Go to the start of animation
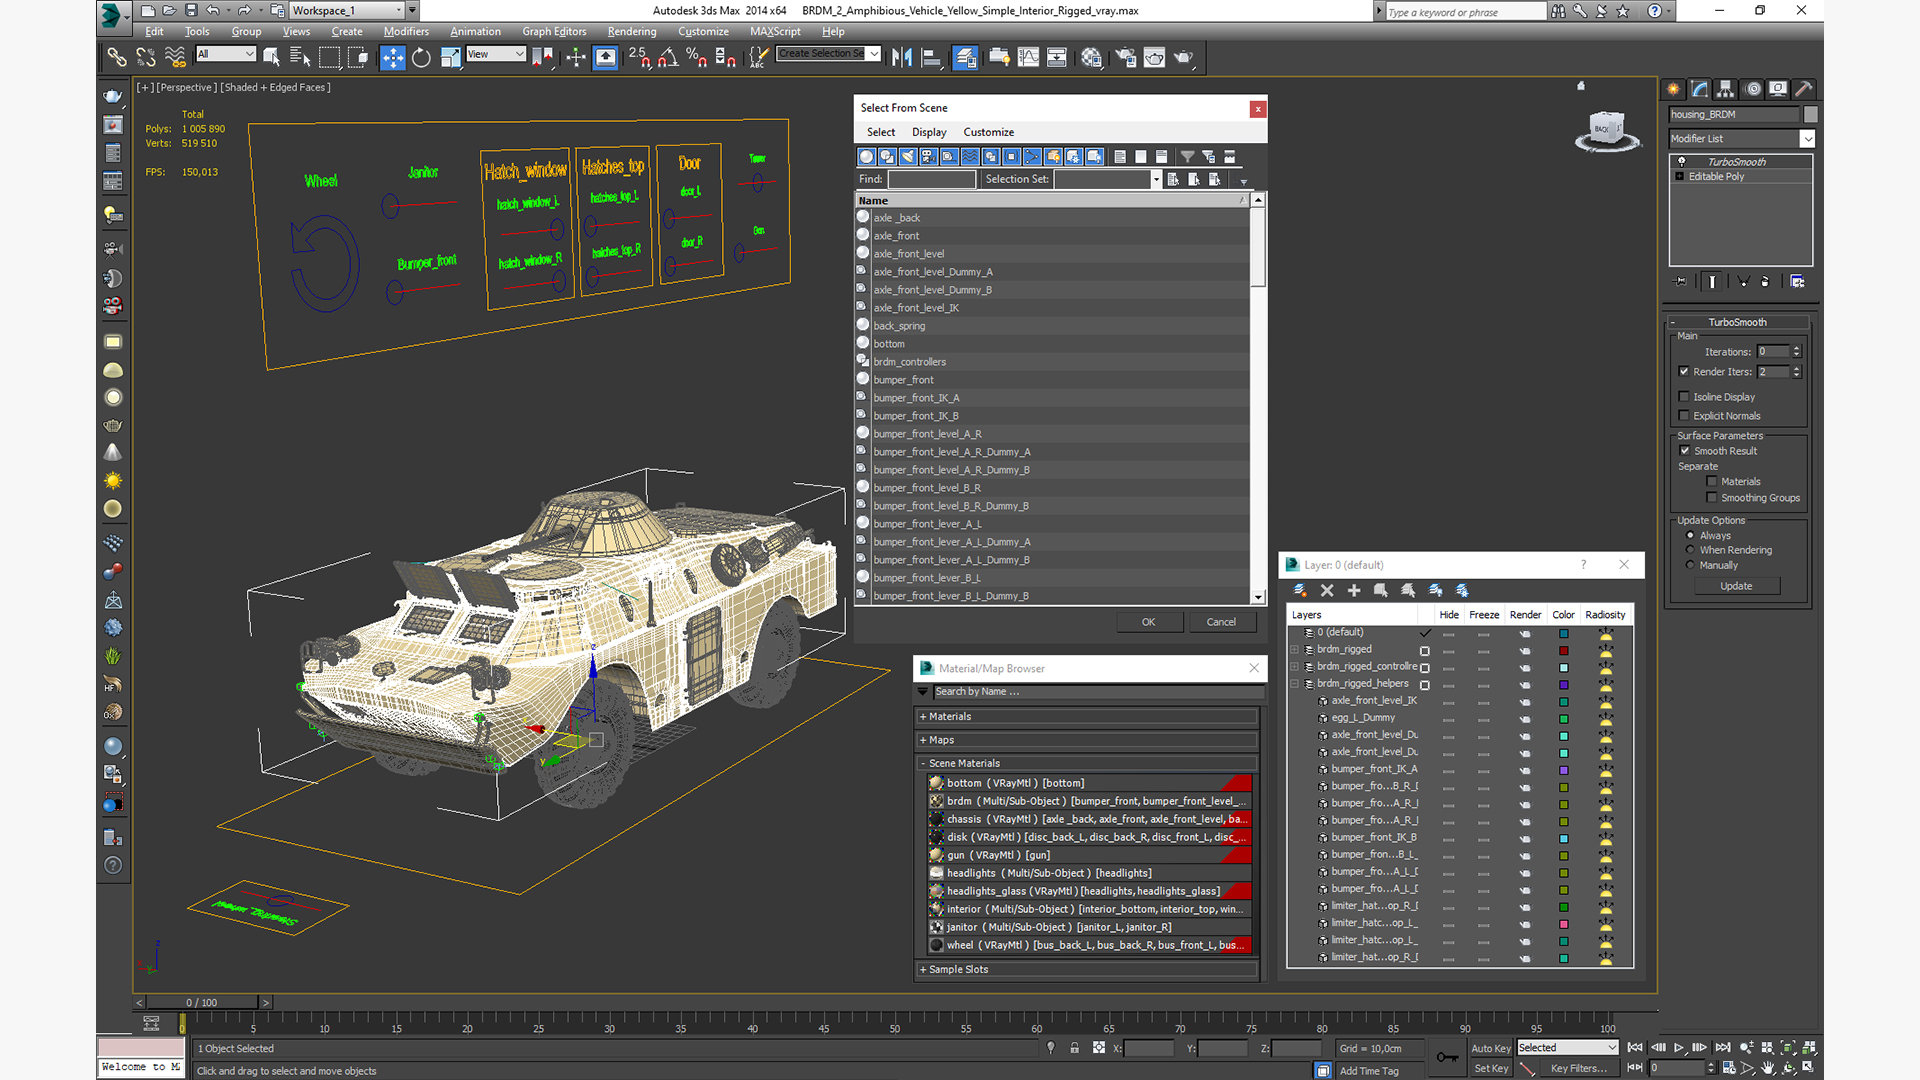This screenshot has width=1920, height=1080. pyautogui.click(x=1635, y=1048)
